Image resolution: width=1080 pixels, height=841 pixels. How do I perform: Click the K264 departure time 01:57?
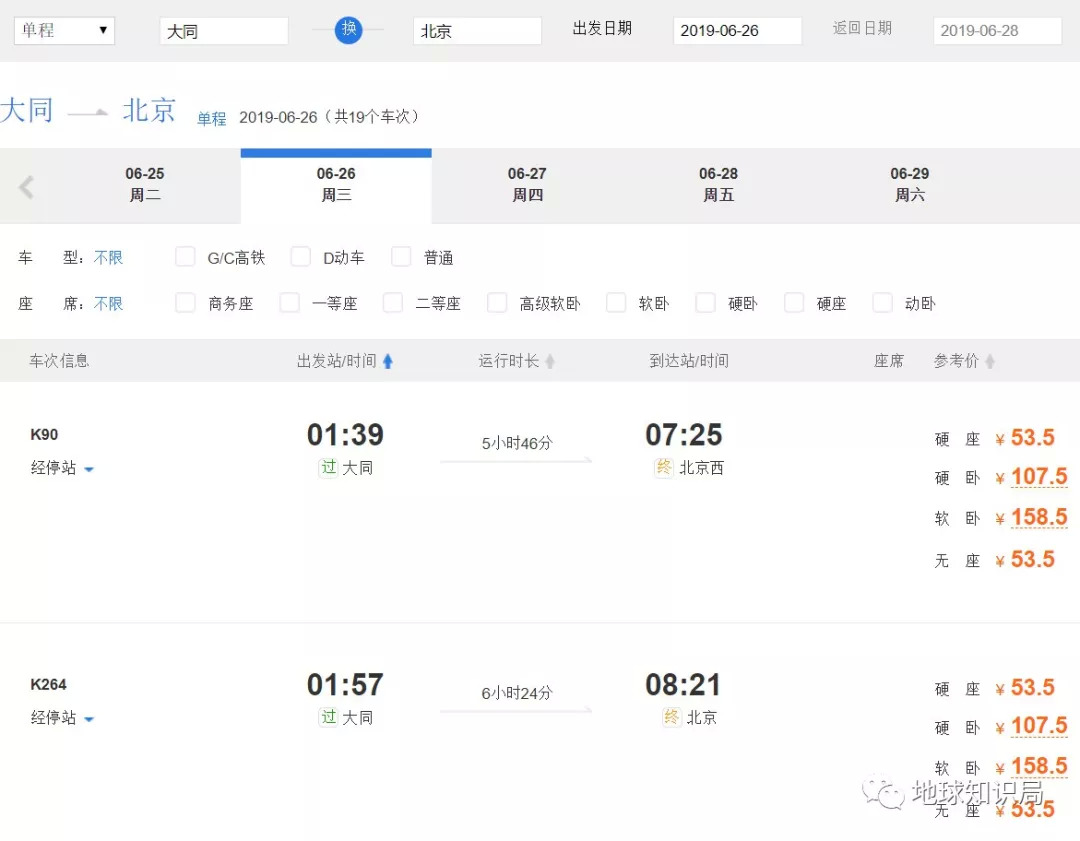tap(345, 685)
